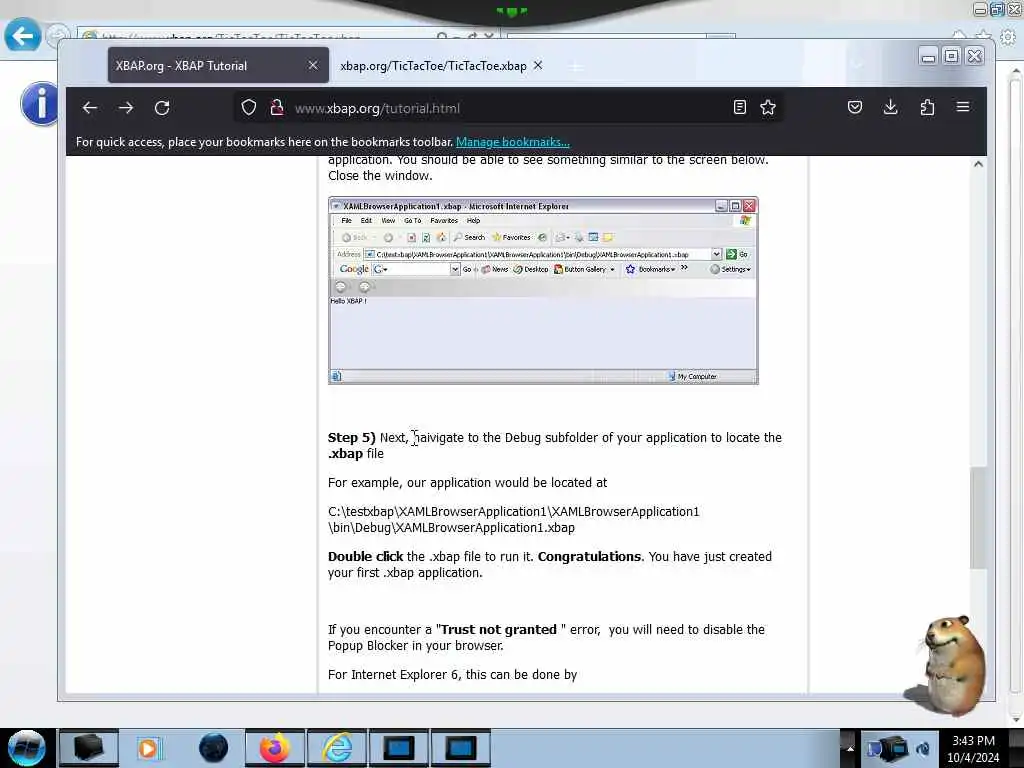Maximize the Firefox window
The image size is (1024, 768).
point(952,57)
